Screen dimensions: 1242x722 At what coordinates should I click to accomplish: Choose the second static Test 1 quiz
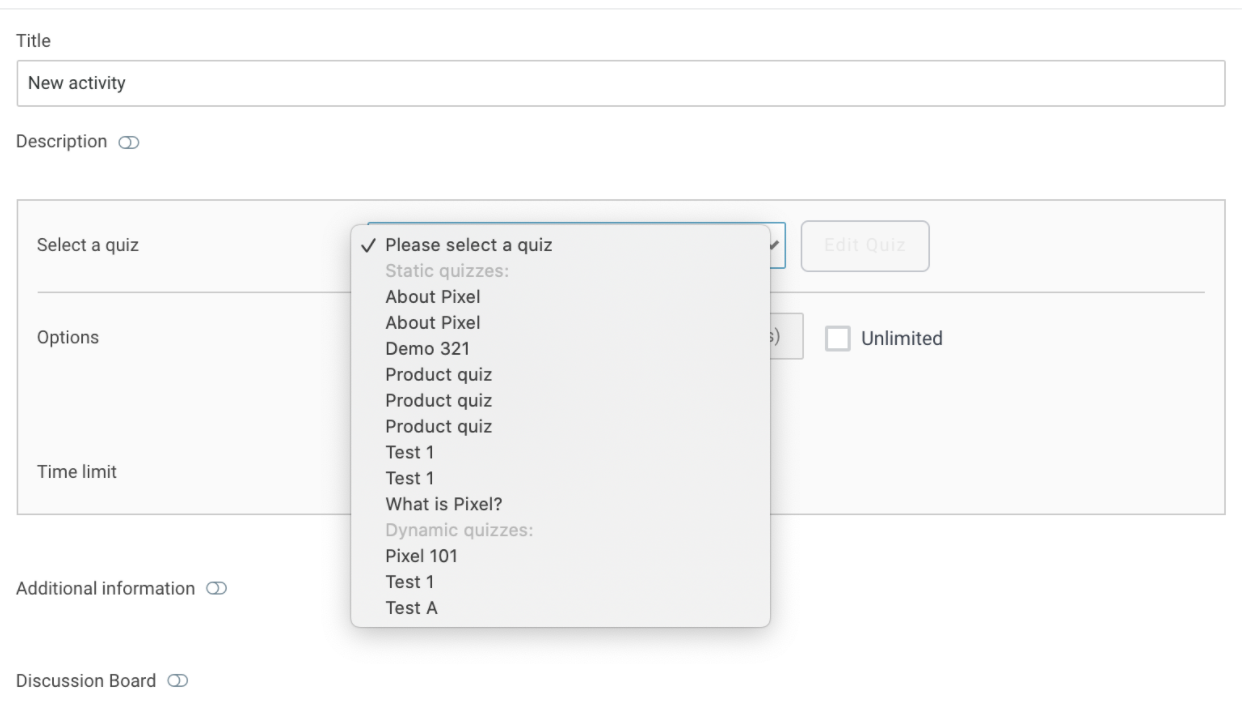click(409, 479)
